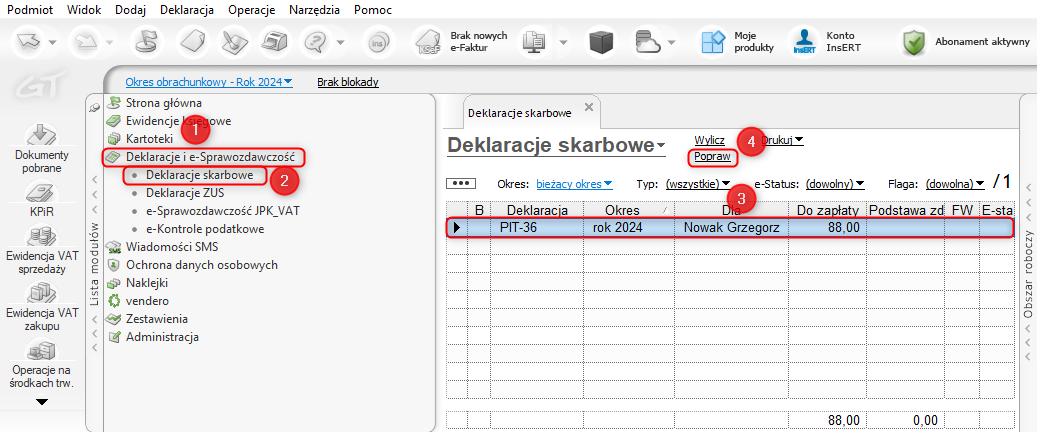Click the black cube toolbar icon
The image size is (1037, 432).
[x=601, y=42]
